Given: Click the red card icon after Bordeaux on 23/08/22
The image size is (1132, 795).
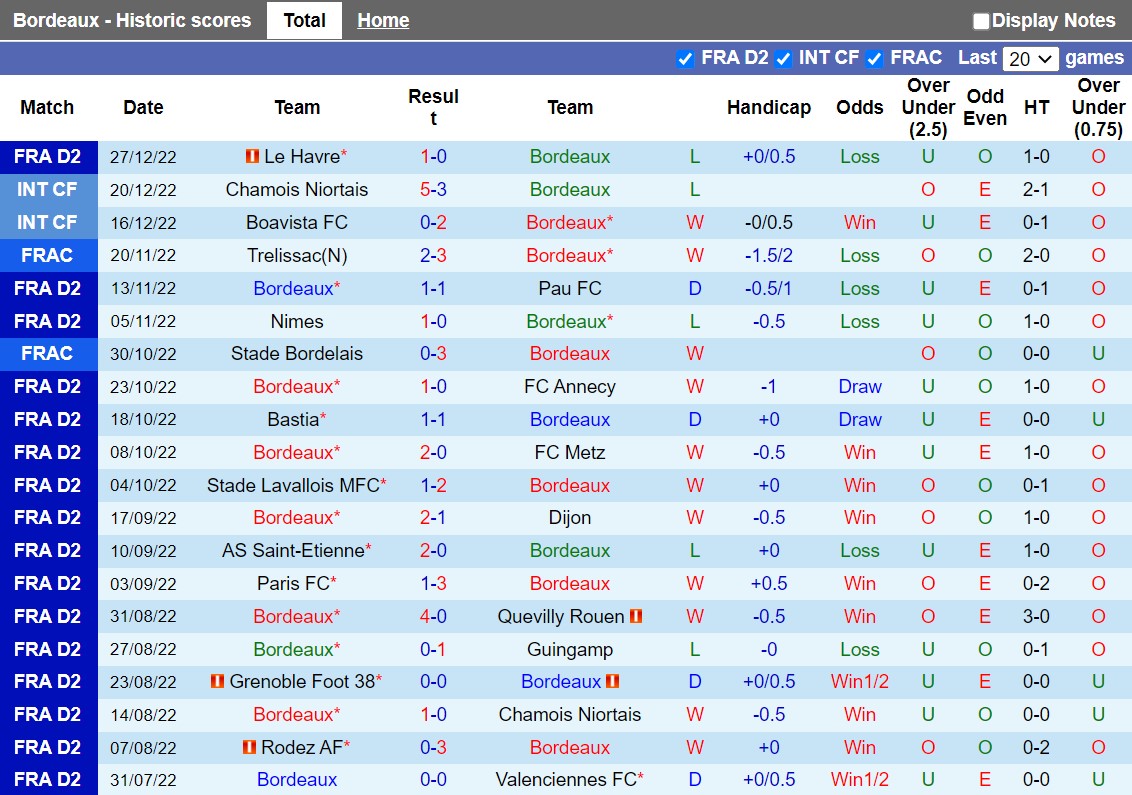Looking at the screenshot, I should (x=613, y=681).
